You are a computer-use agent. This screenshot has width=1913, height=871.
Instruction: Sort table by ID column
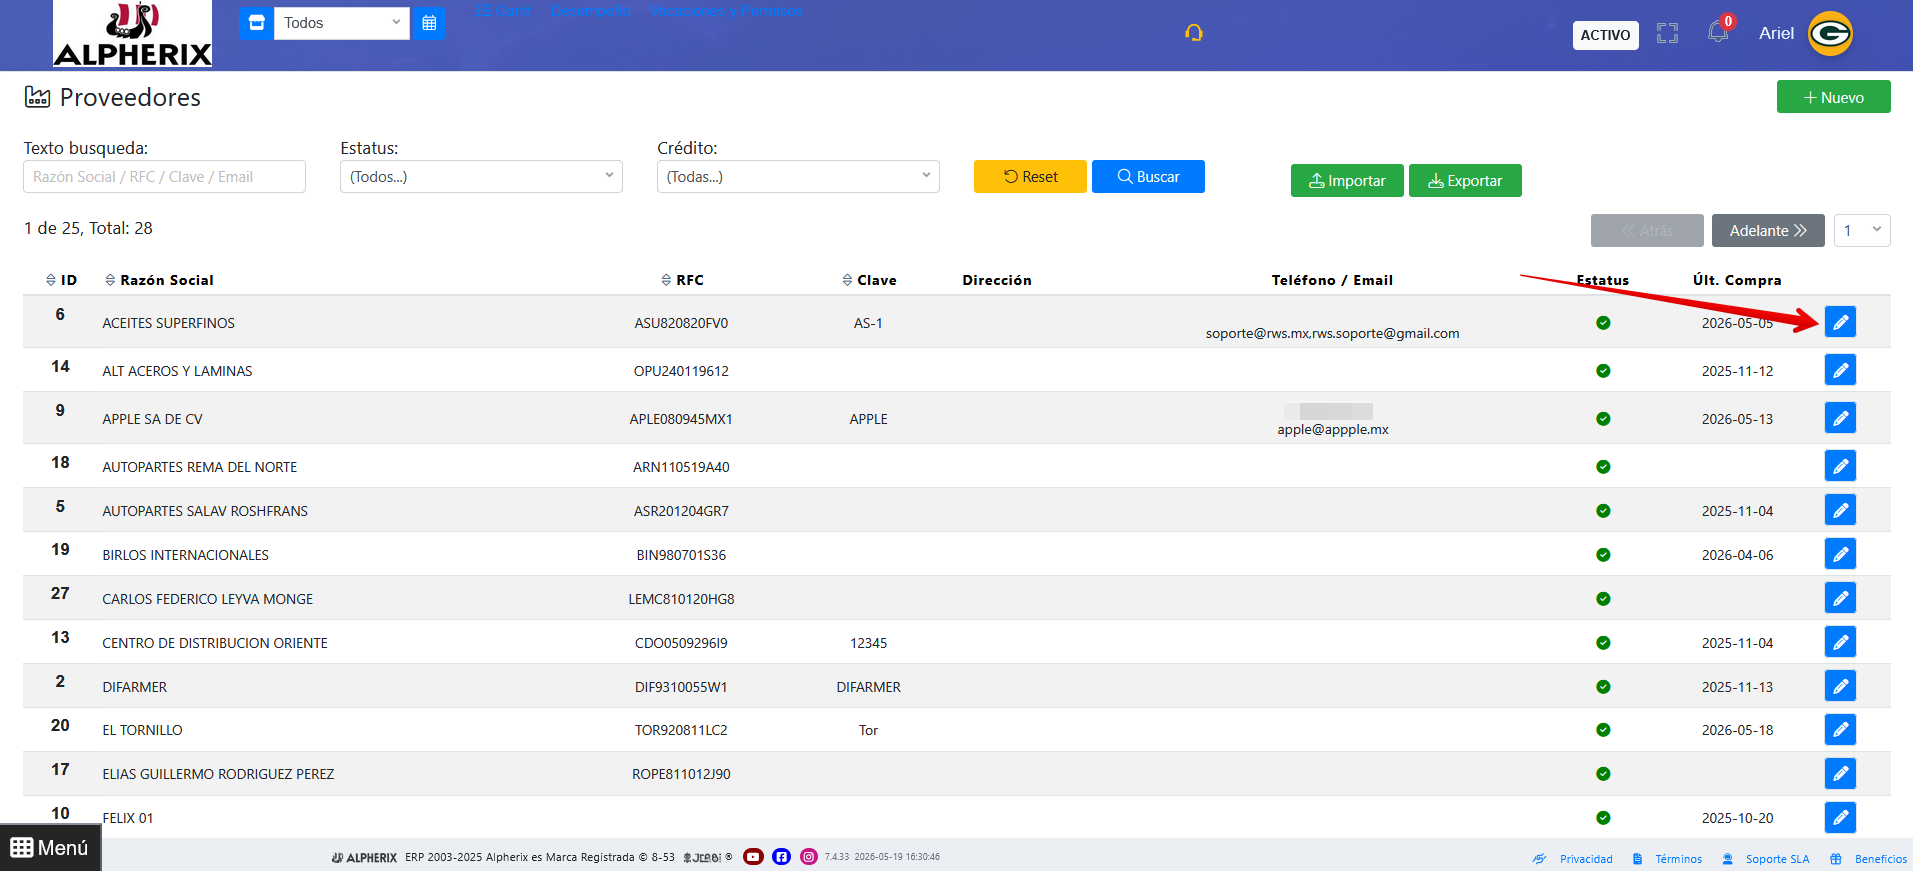tap(61, 280)
